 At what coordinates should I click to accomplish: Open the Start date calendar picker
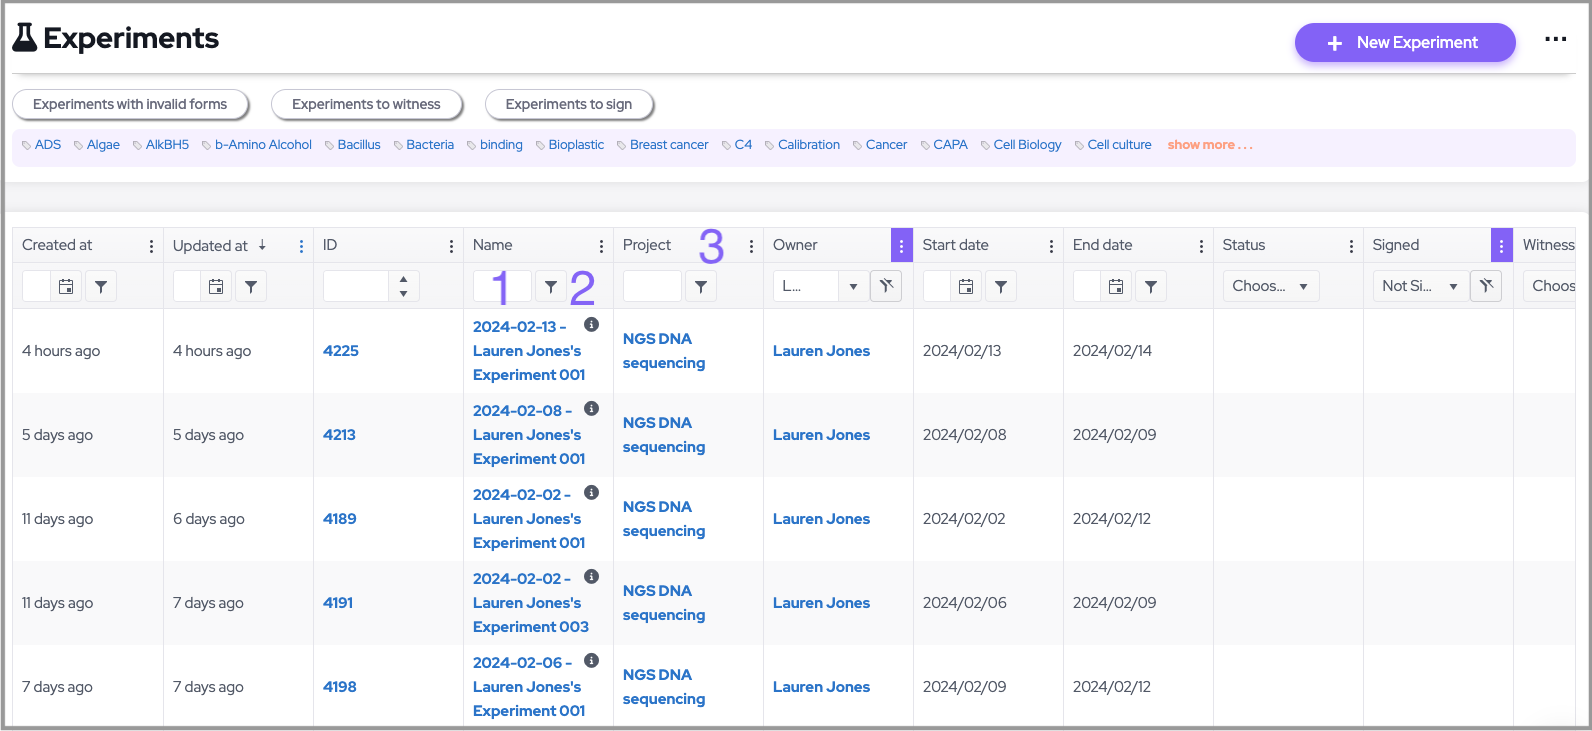[x=966, y=287]
